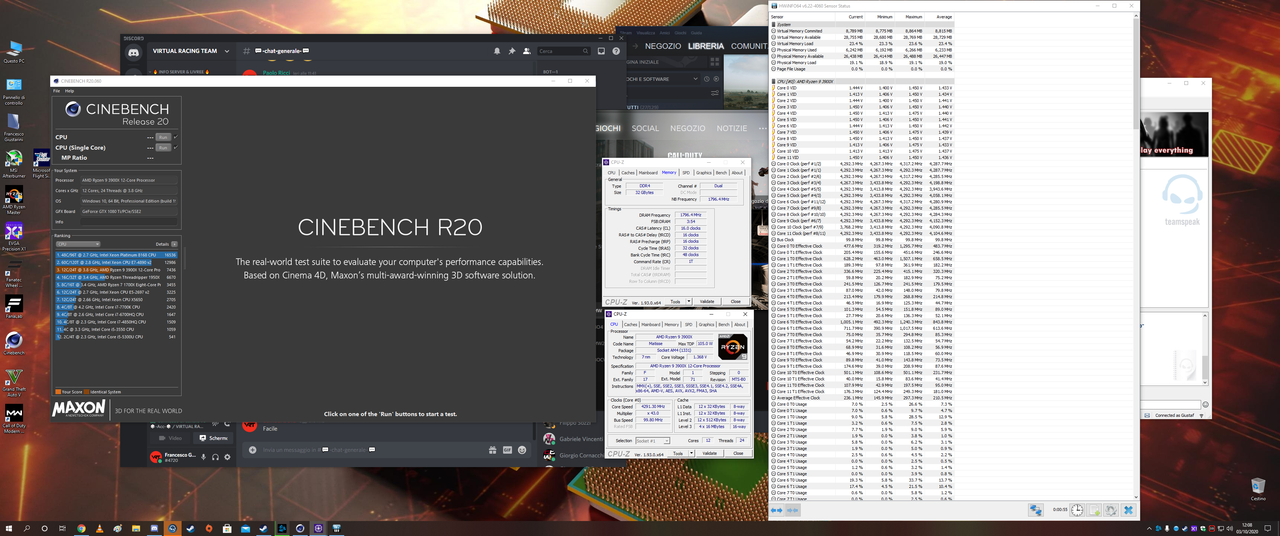This screenshot has height=536, width=1280.
Task: Open Questo PC desktop icon
Action: [14, 52]
